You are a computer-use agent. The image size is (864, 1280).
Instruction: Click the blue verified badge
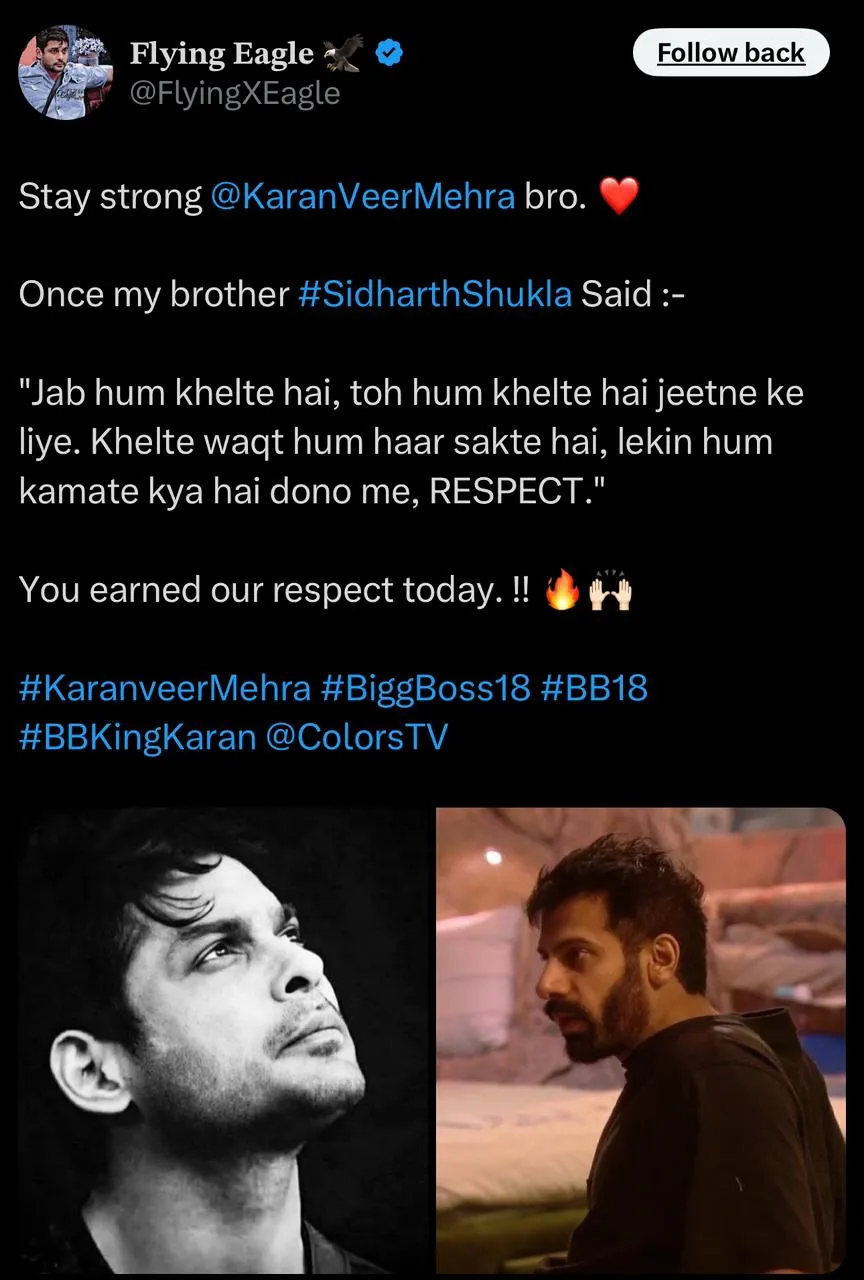[x=389, y=53]
